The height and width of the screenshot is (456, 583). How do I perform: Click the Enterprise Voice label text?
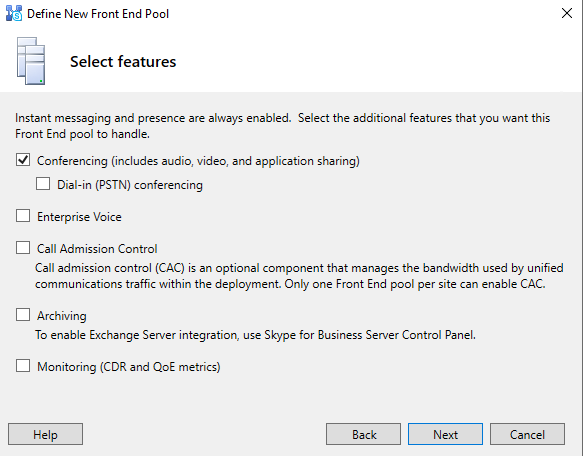click(79, 217)
